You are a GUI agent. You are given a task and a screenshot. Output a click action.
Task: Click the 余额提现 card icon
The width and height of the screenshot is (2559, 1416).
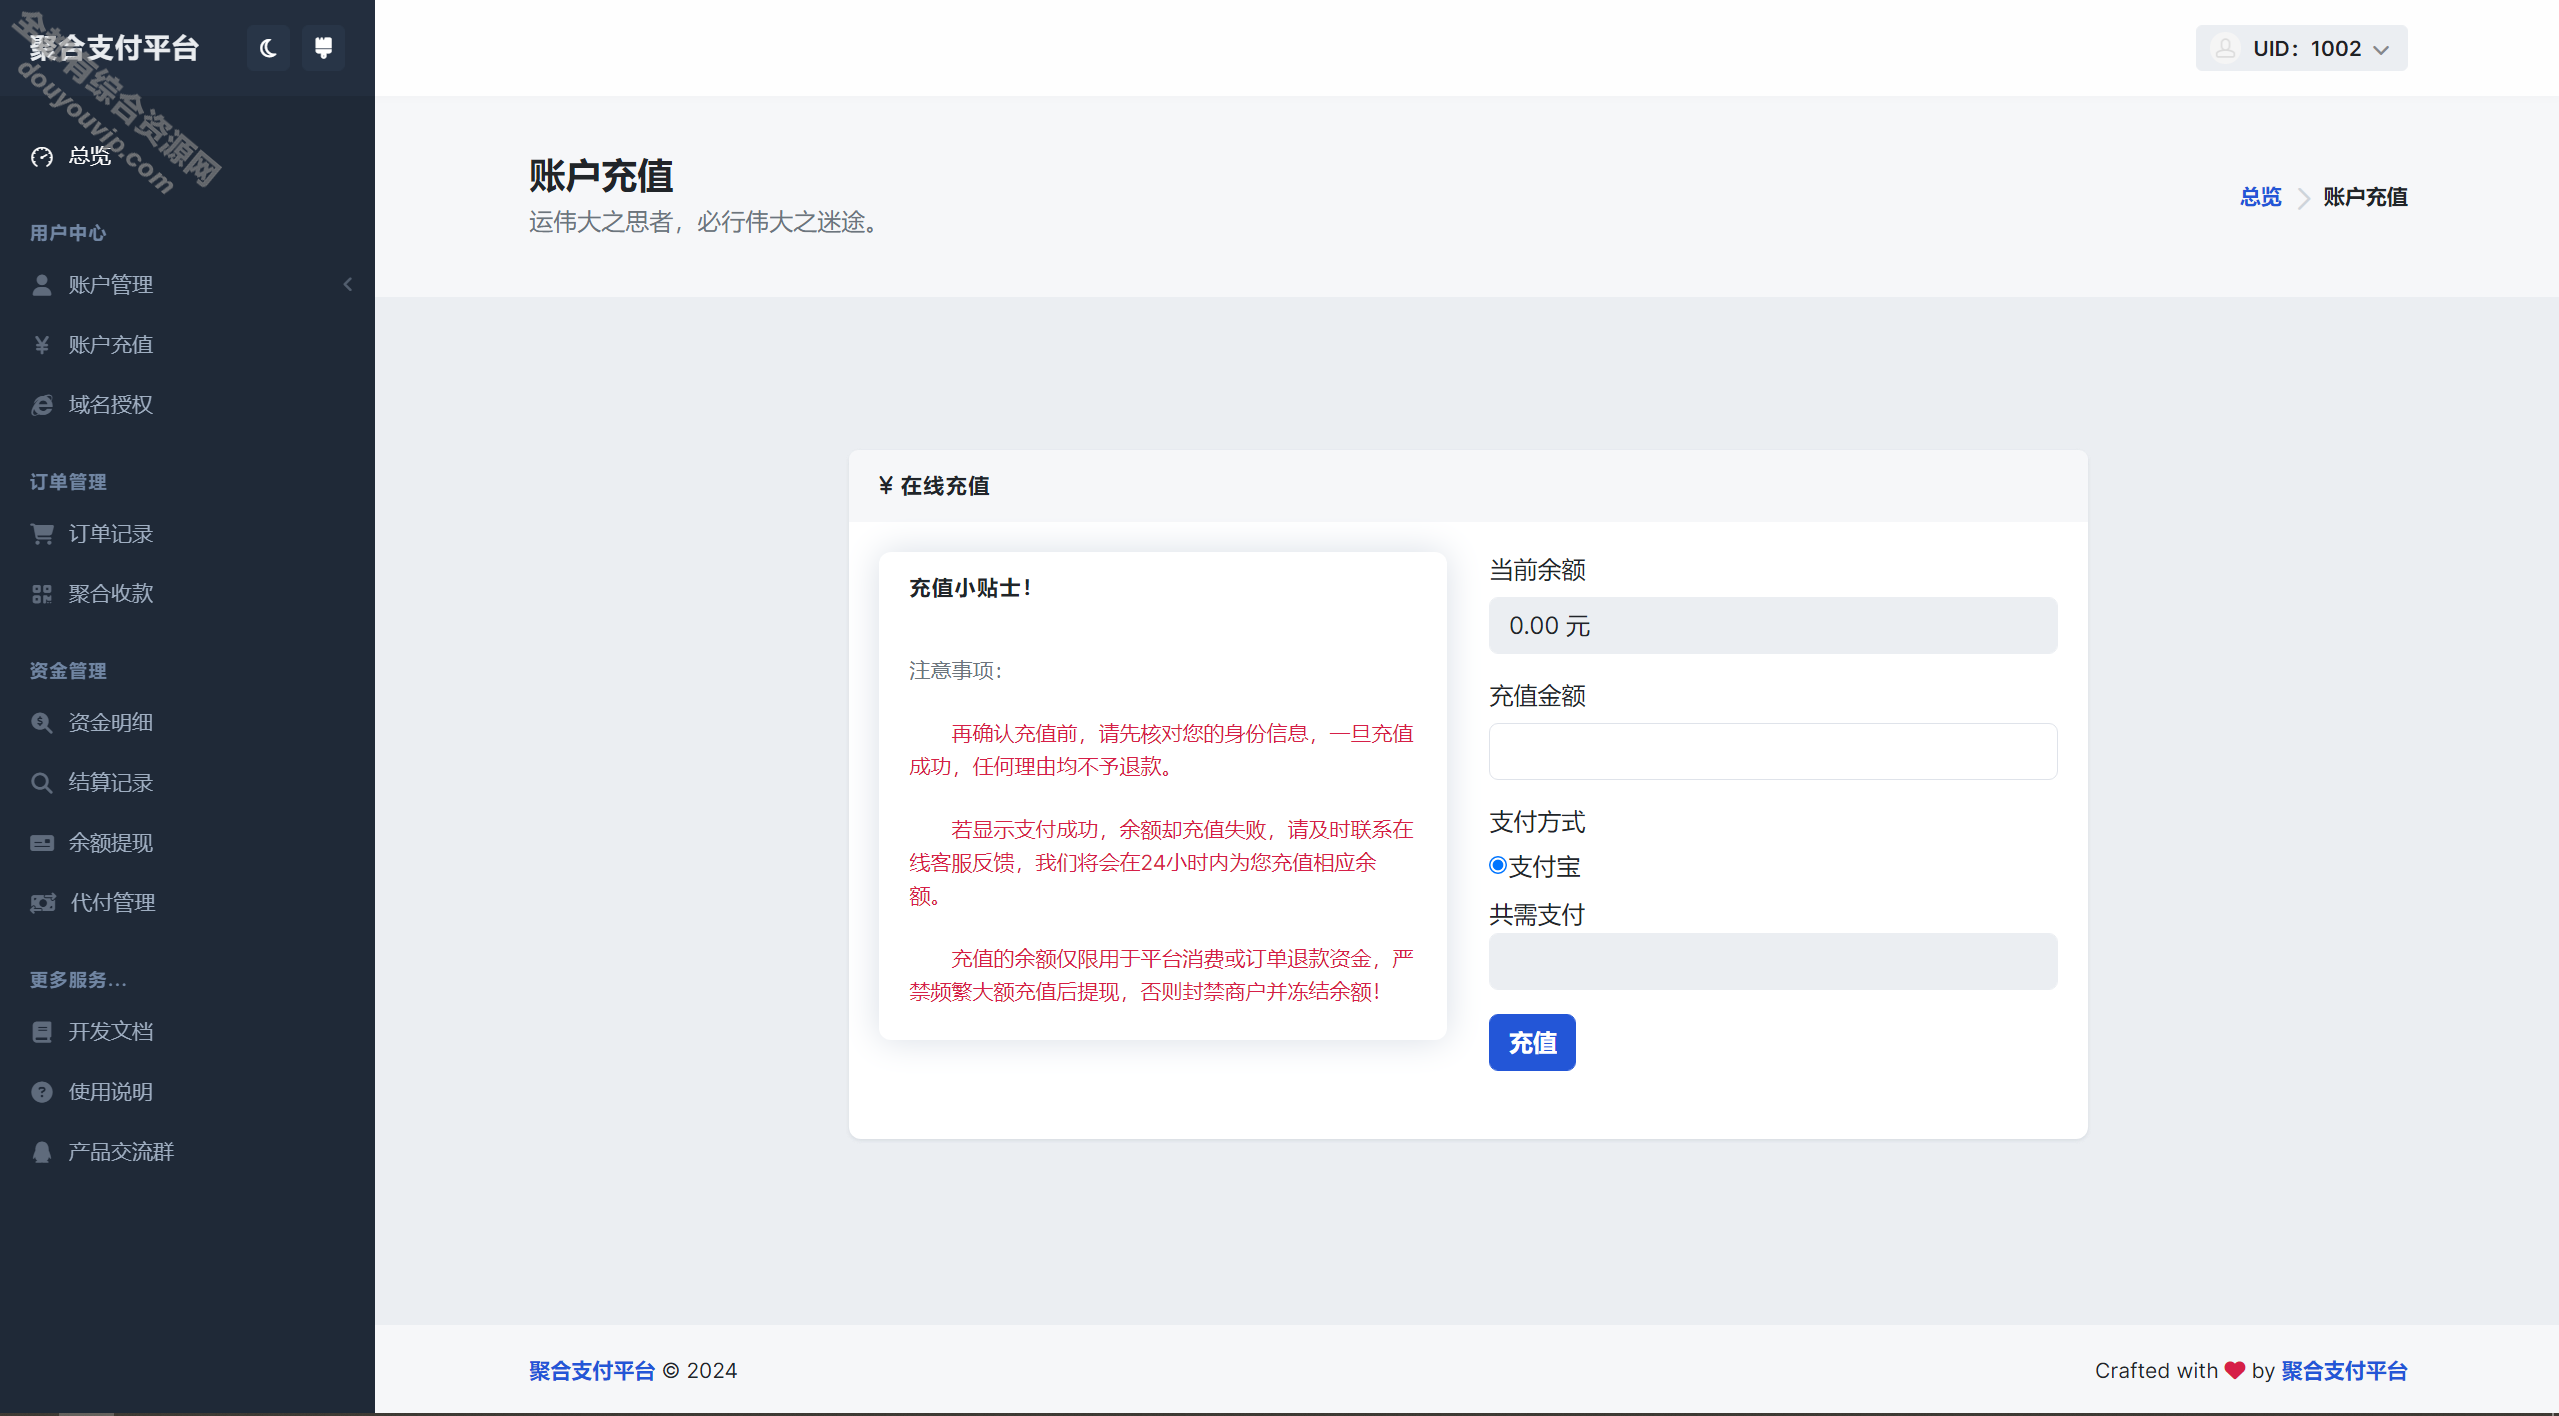click(x=42, y=843)
